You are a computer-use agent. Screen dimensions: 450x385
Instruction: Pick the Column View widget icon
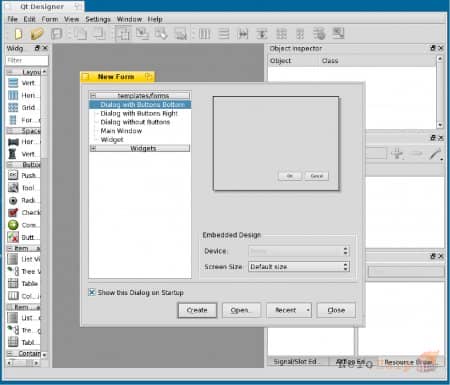pos(13,296)
